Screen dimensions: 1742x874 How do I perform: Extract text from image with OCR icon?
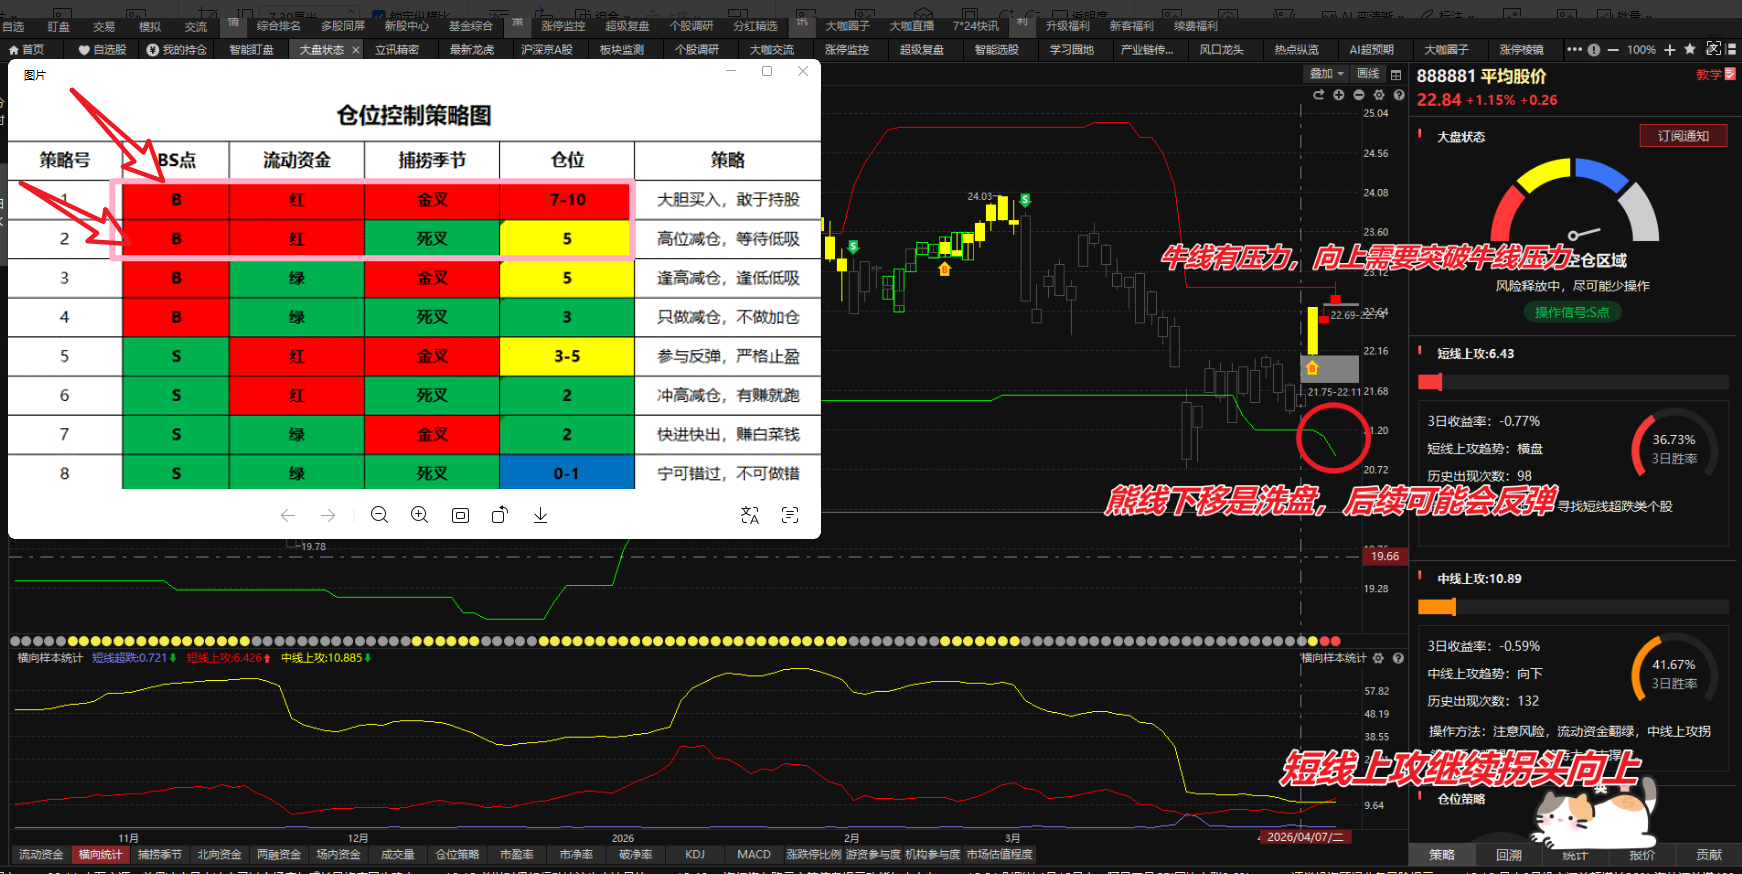pos(790,515)
